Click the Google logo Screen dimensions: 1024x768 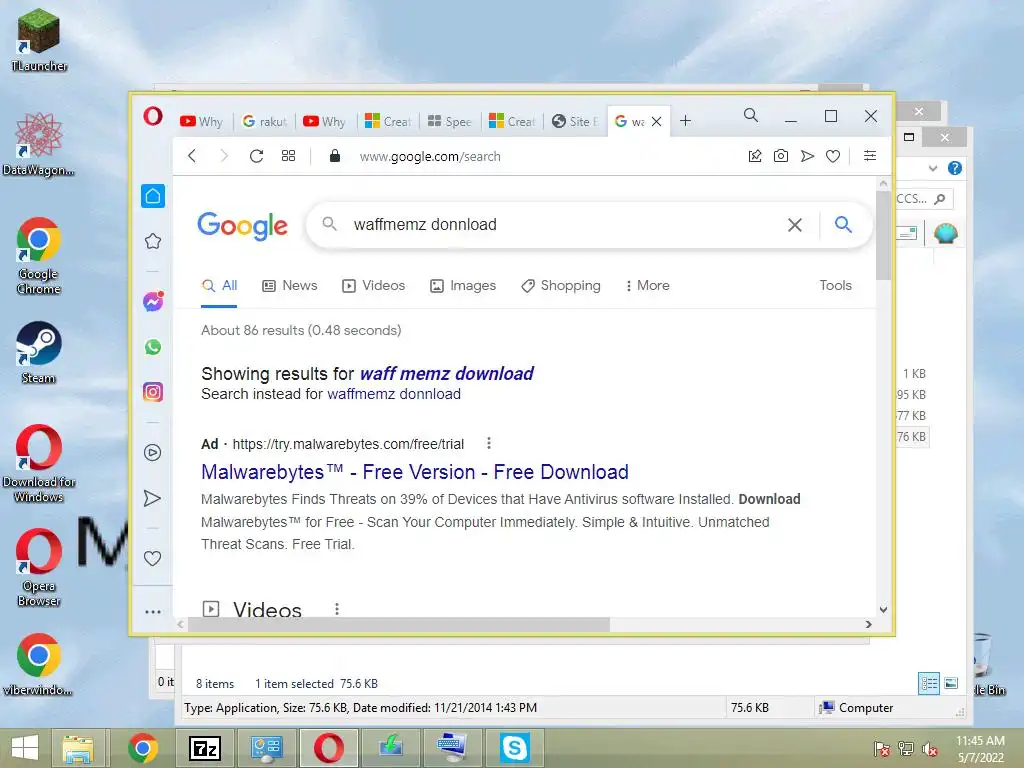pos(242,226)
